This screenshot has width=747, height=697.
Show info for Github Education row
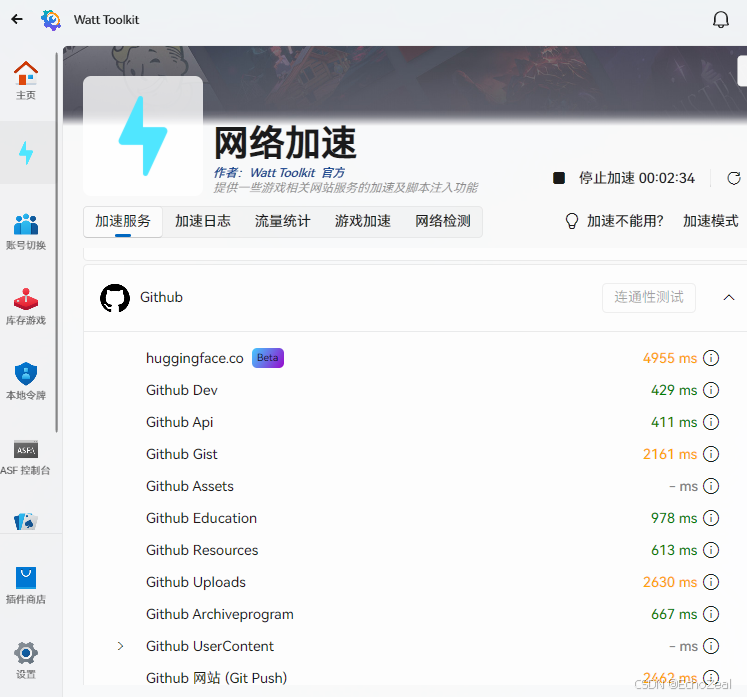click(711, 518)
